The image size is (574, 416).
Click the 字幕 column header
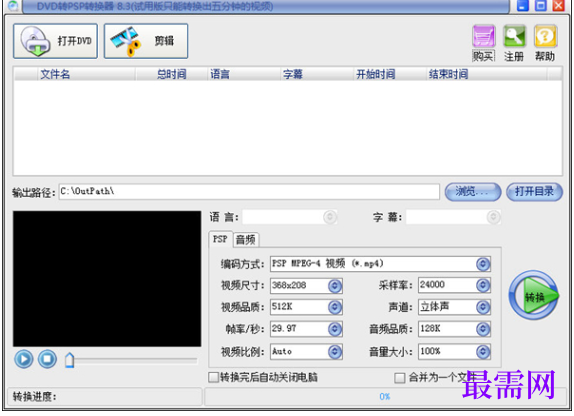coord(317,74)
